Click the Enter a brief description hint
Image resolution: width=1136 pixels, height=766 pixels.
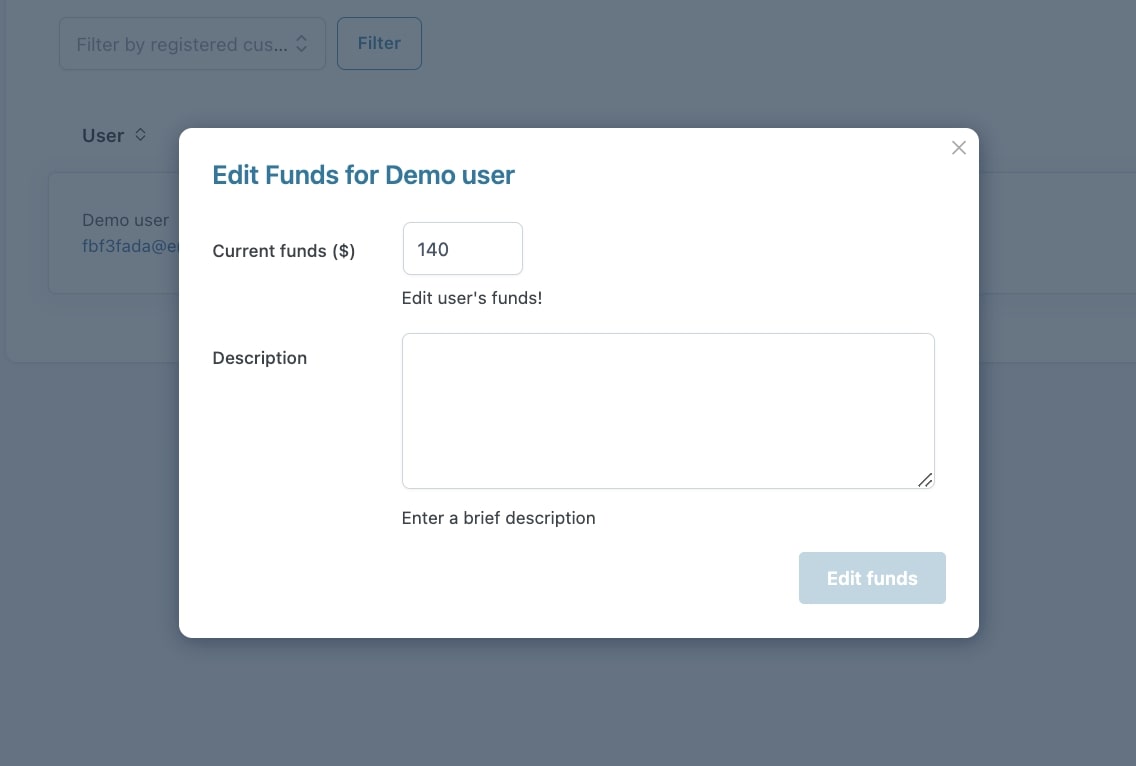click(x=498, y=518)
